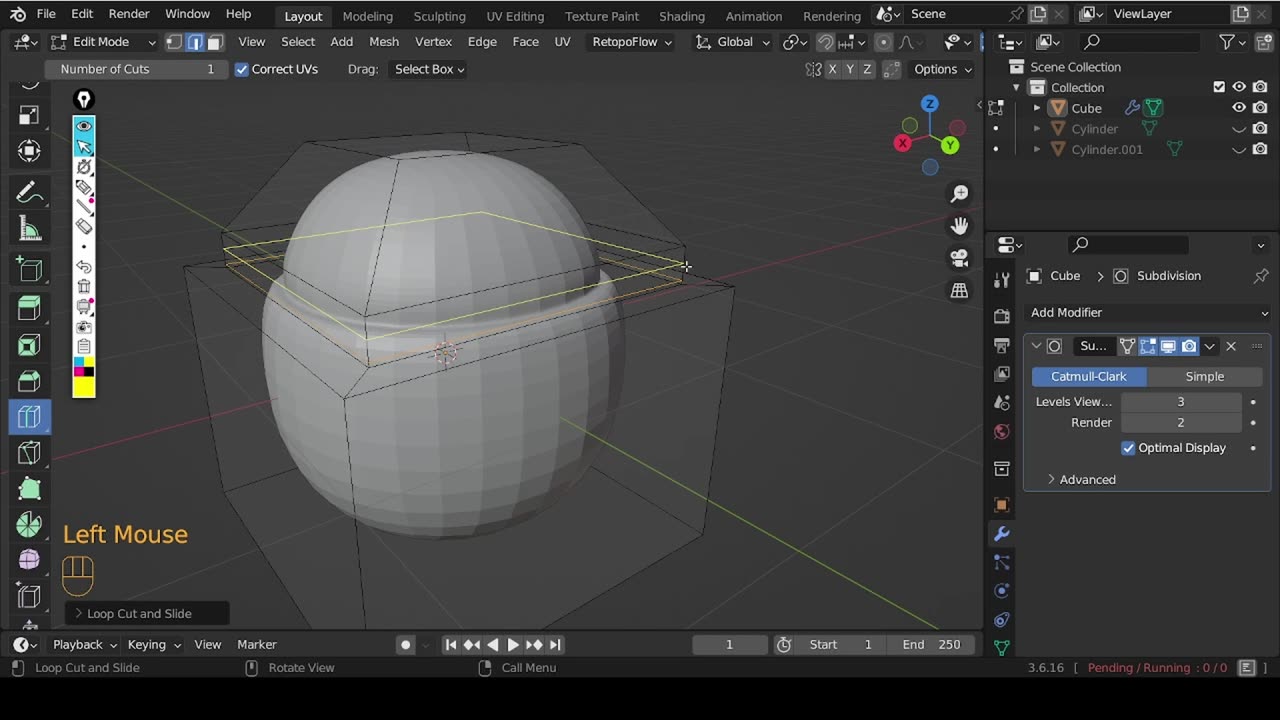Toggle snapping magnet in header
This screenshot has width=1280, height=720.
tap(825, 42)
